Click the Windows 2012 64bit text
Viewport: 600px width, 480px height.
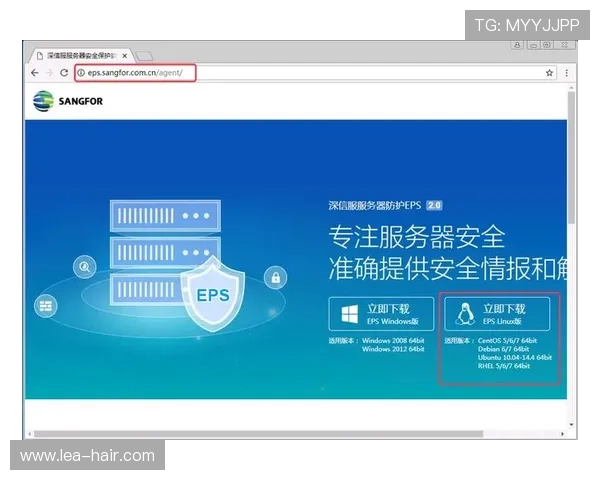pyautogui.click(x=393, y=349)
